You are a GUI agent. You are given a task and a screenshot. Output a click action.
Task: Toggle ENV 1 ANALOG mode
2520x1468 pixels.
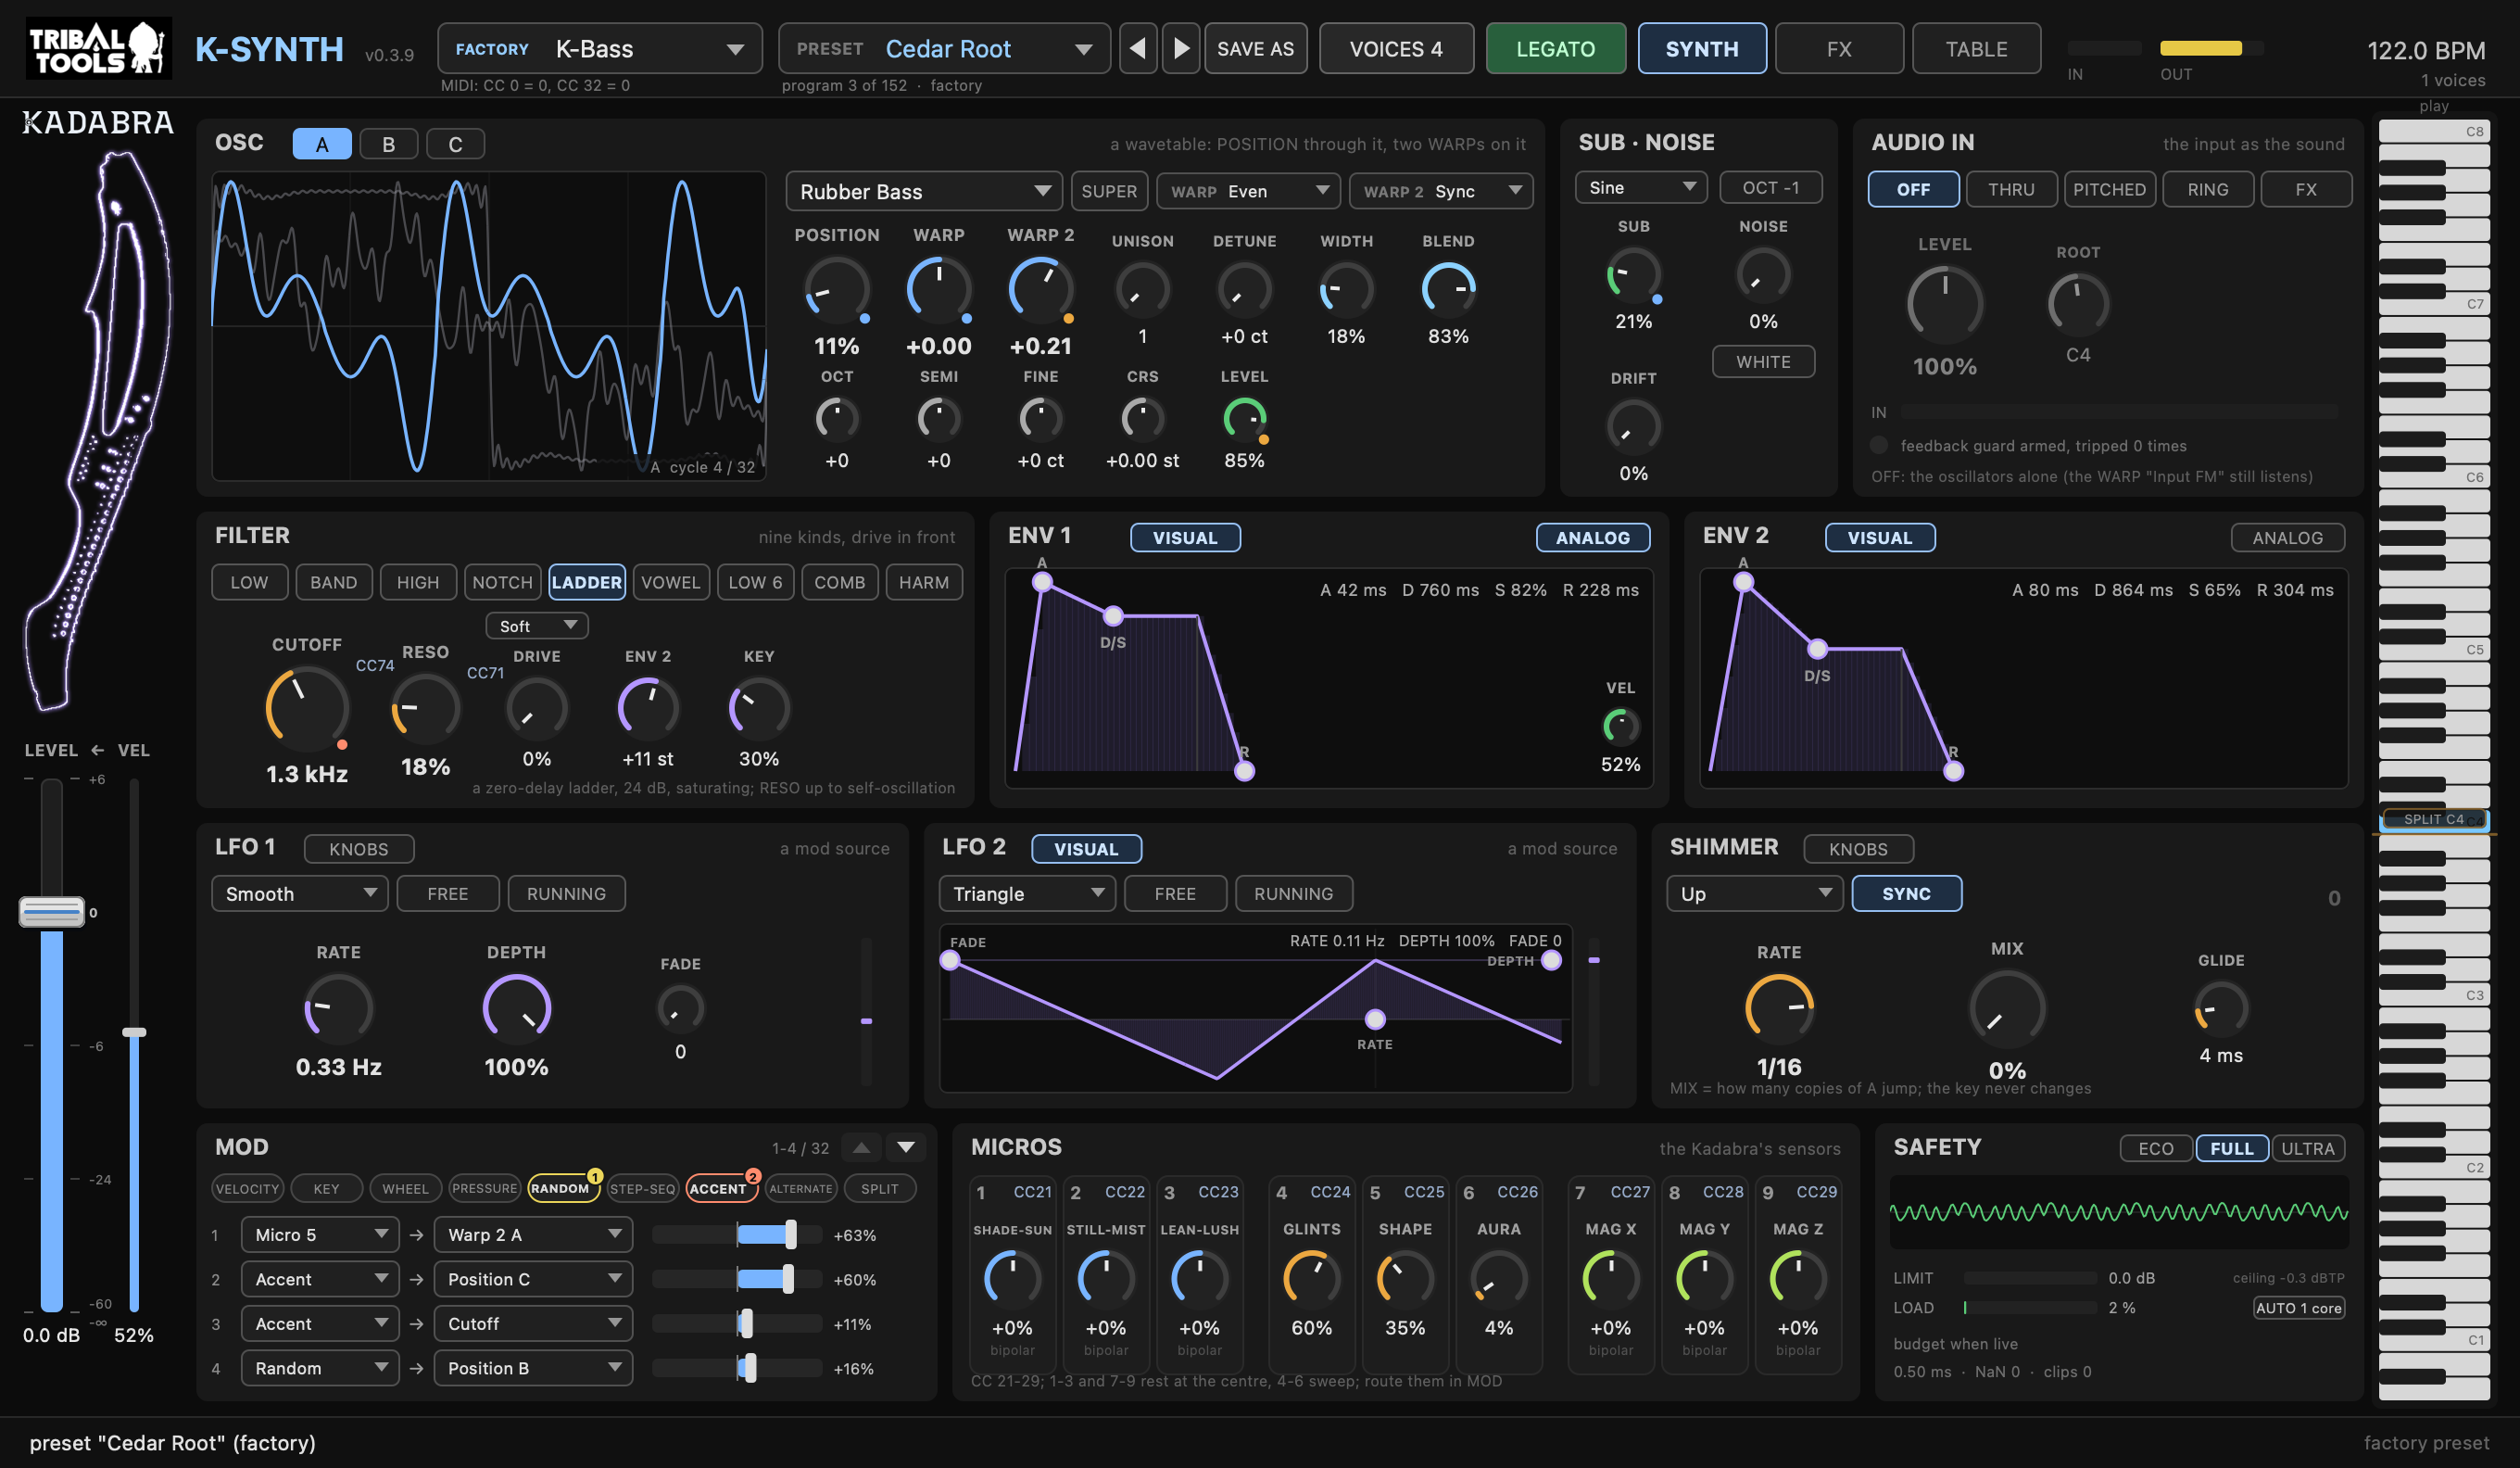pos(1592,537)
